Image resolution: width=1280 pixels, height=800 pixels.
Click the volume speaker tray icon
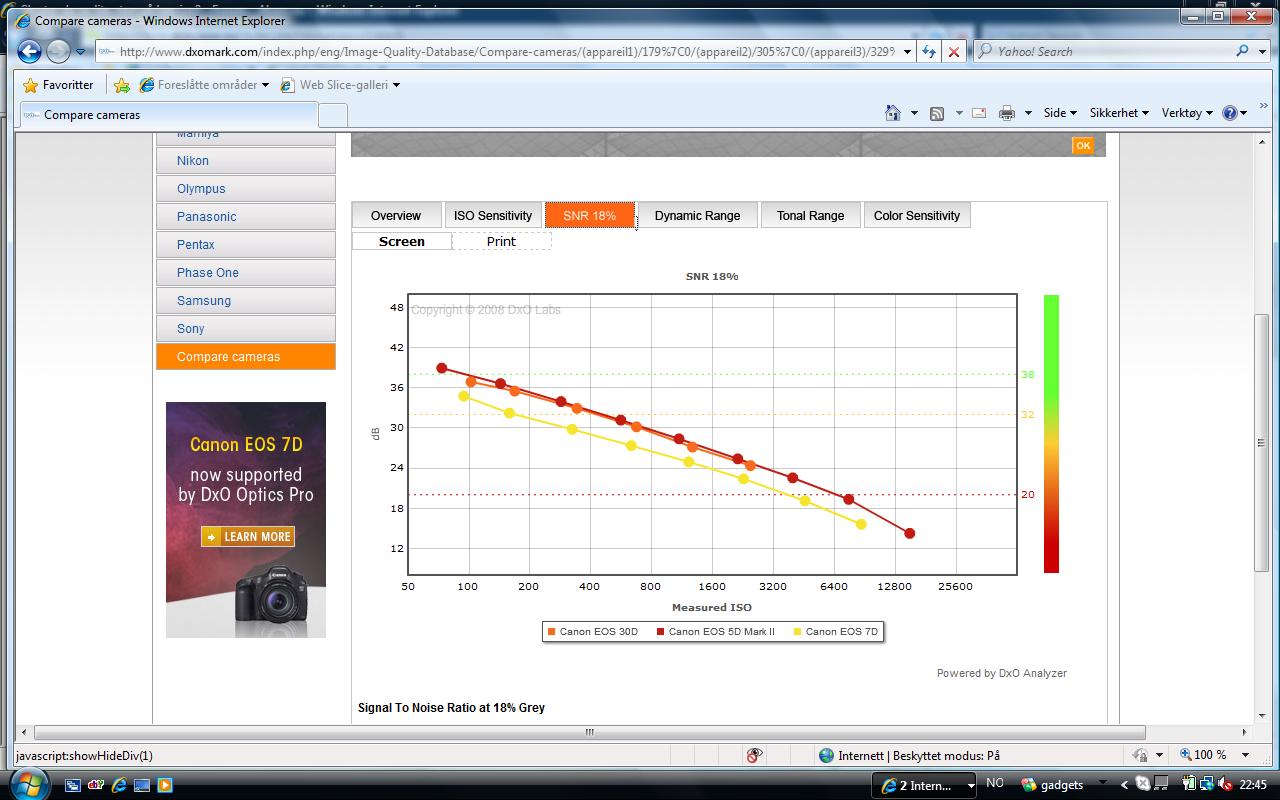pyautogui.click(x=1226, y=785)
